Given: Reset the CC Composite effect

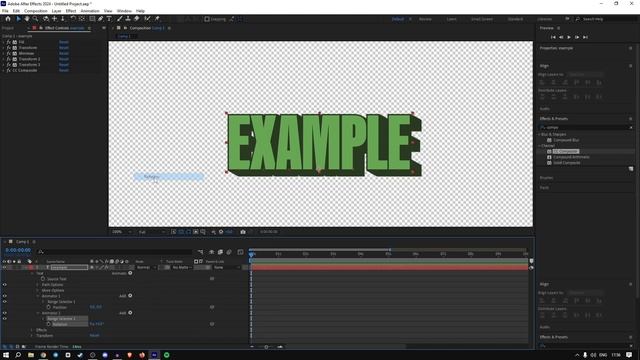Looking at the screenshot, I should tap(64, 70).
